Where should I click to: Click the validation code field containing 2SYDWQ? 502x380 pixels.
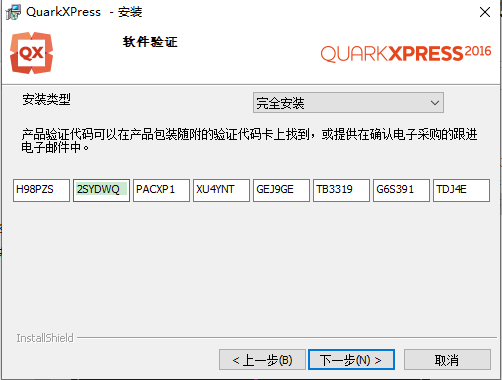click(x=101, y=190)
